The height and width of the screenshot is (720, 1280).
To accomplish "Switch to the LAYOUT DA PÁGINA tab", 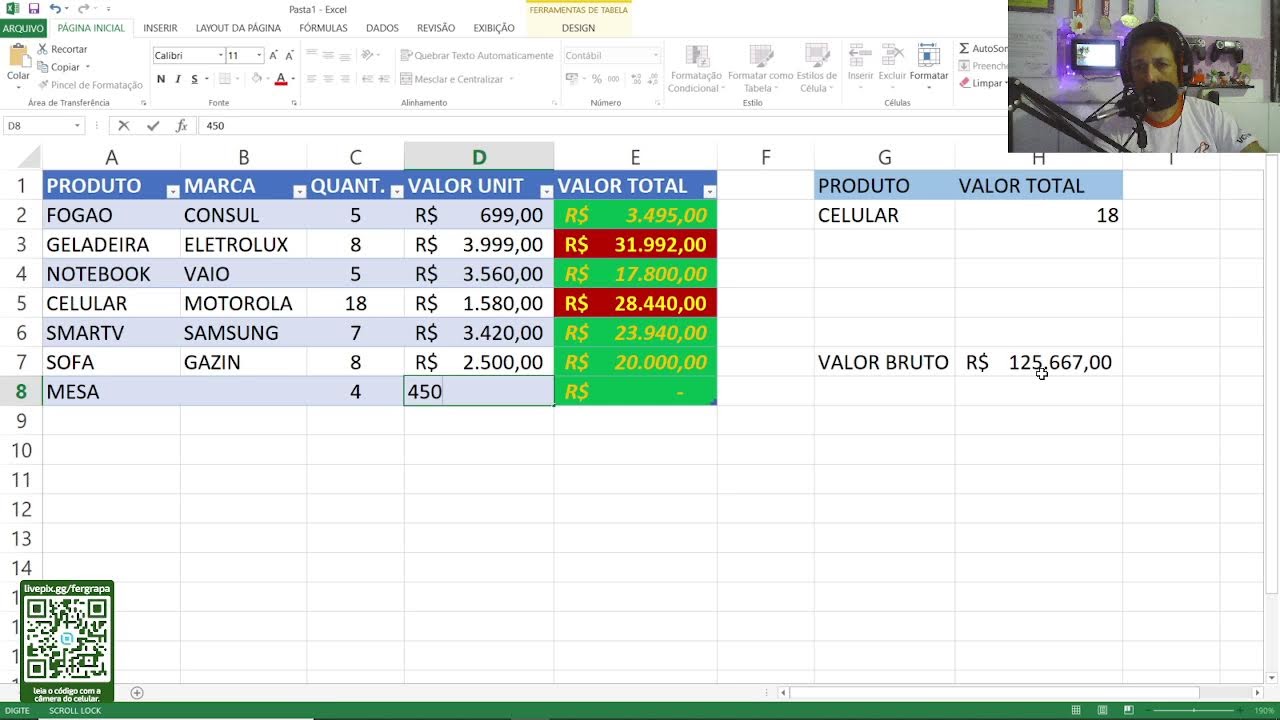I will (238, 28).
